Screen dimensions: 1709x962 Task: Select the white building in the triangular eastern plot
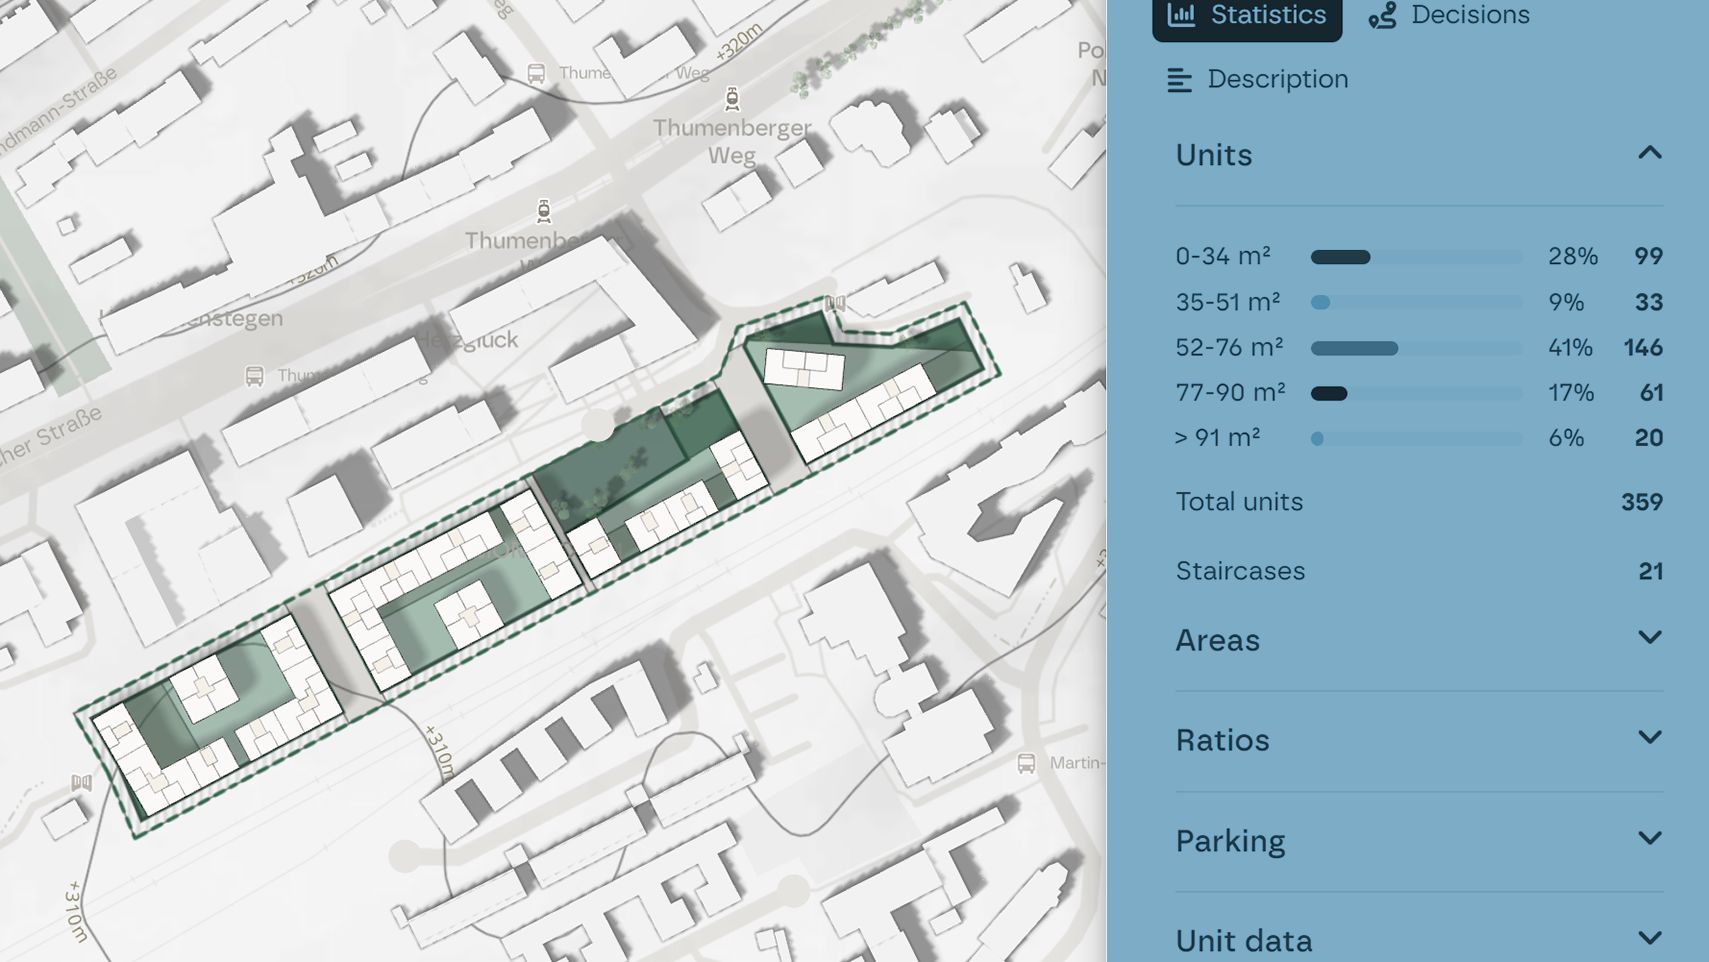(804, 368)
